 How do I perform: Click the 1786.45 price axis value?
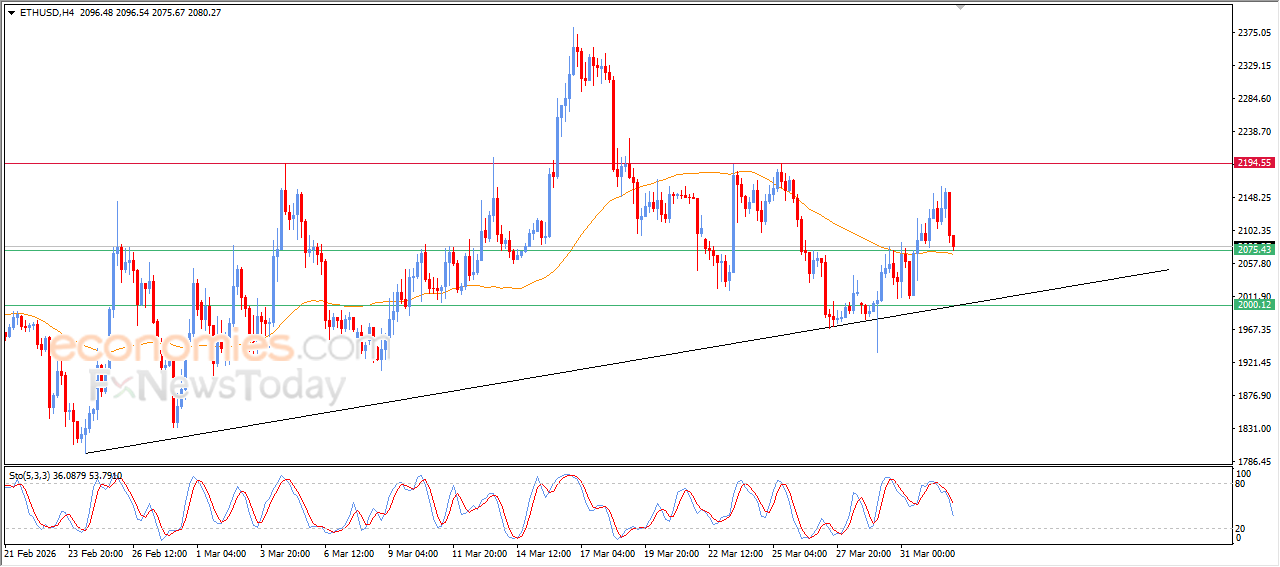(1254, 462)
